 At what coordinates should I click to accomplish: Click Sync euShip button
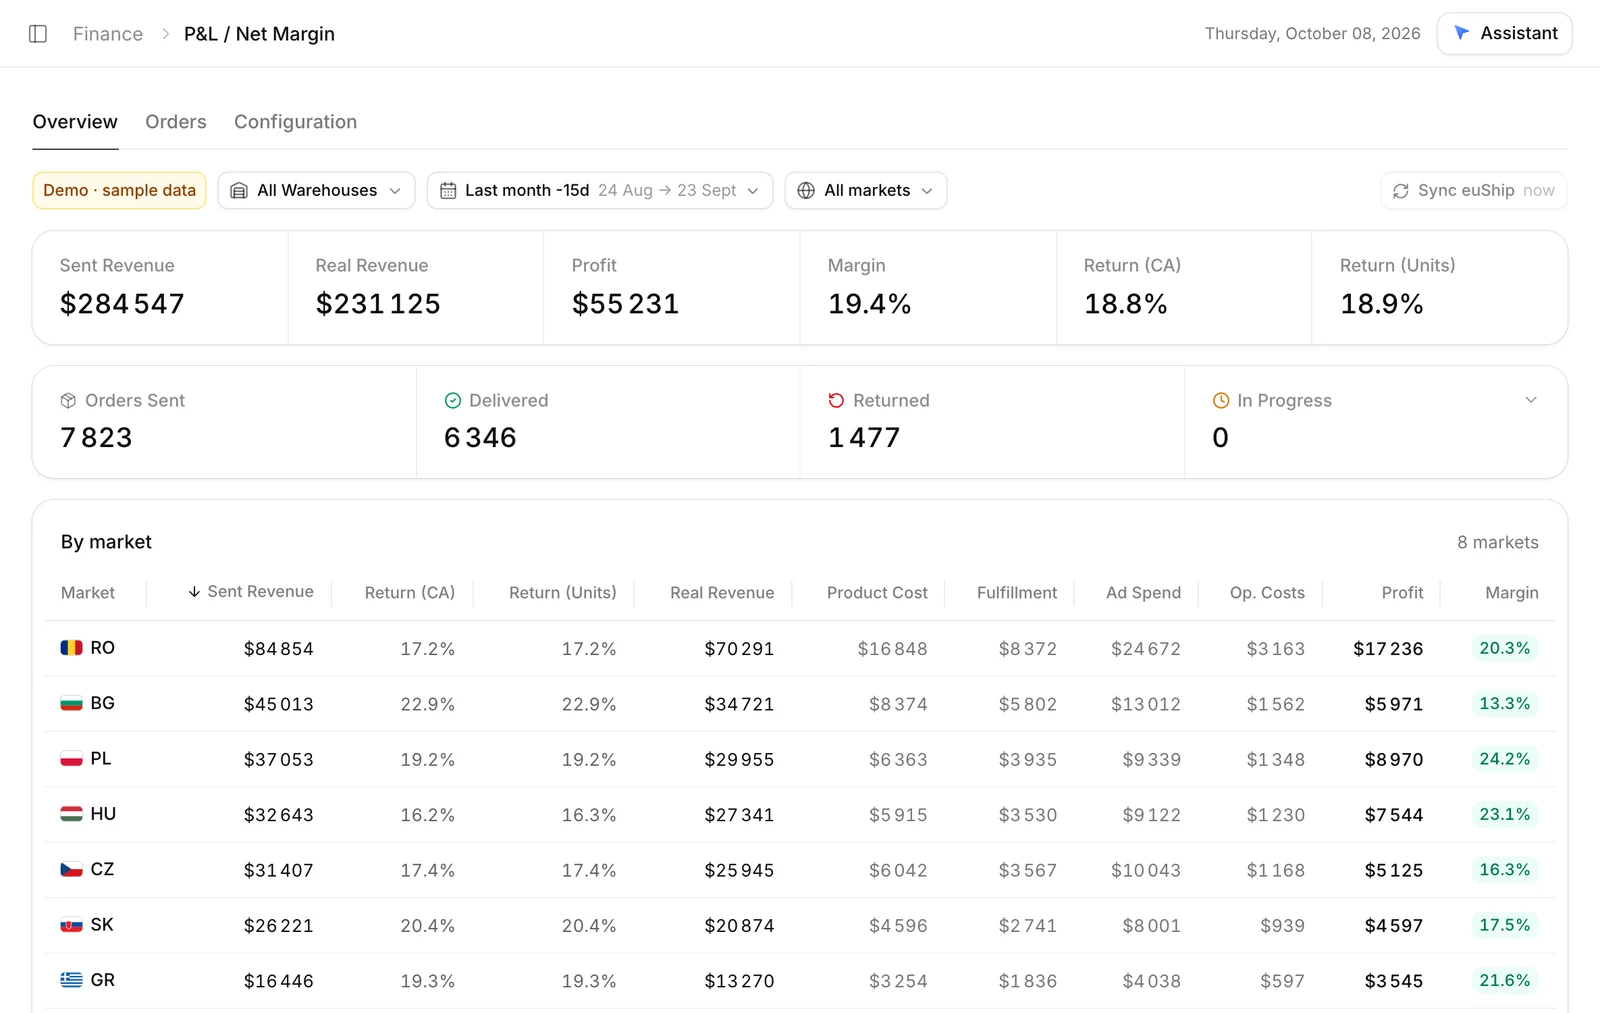click(1474, 191)
